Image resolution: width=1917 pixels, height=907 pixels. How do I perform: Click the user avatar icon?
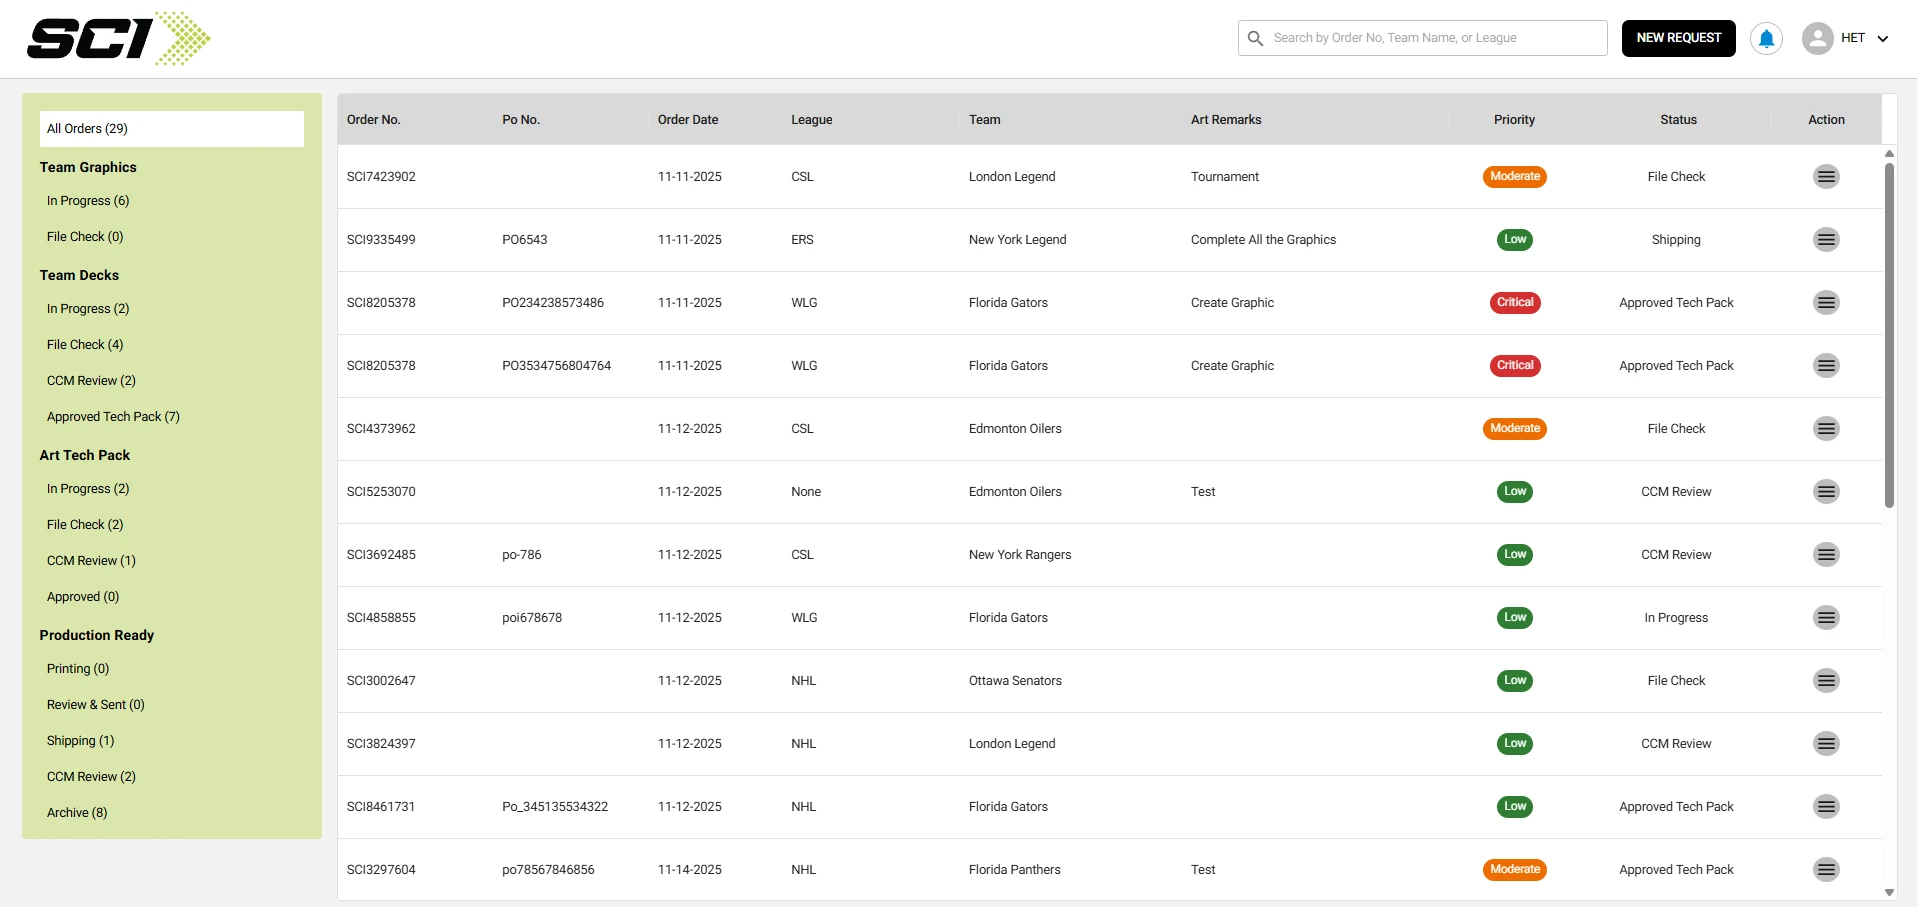tap(1817, 38)
